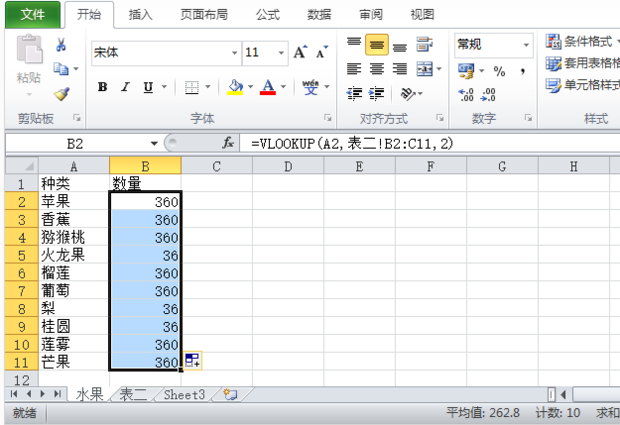Expand the font size dropdown
This screenshot has height=425, width=620.
pos(281,52)
